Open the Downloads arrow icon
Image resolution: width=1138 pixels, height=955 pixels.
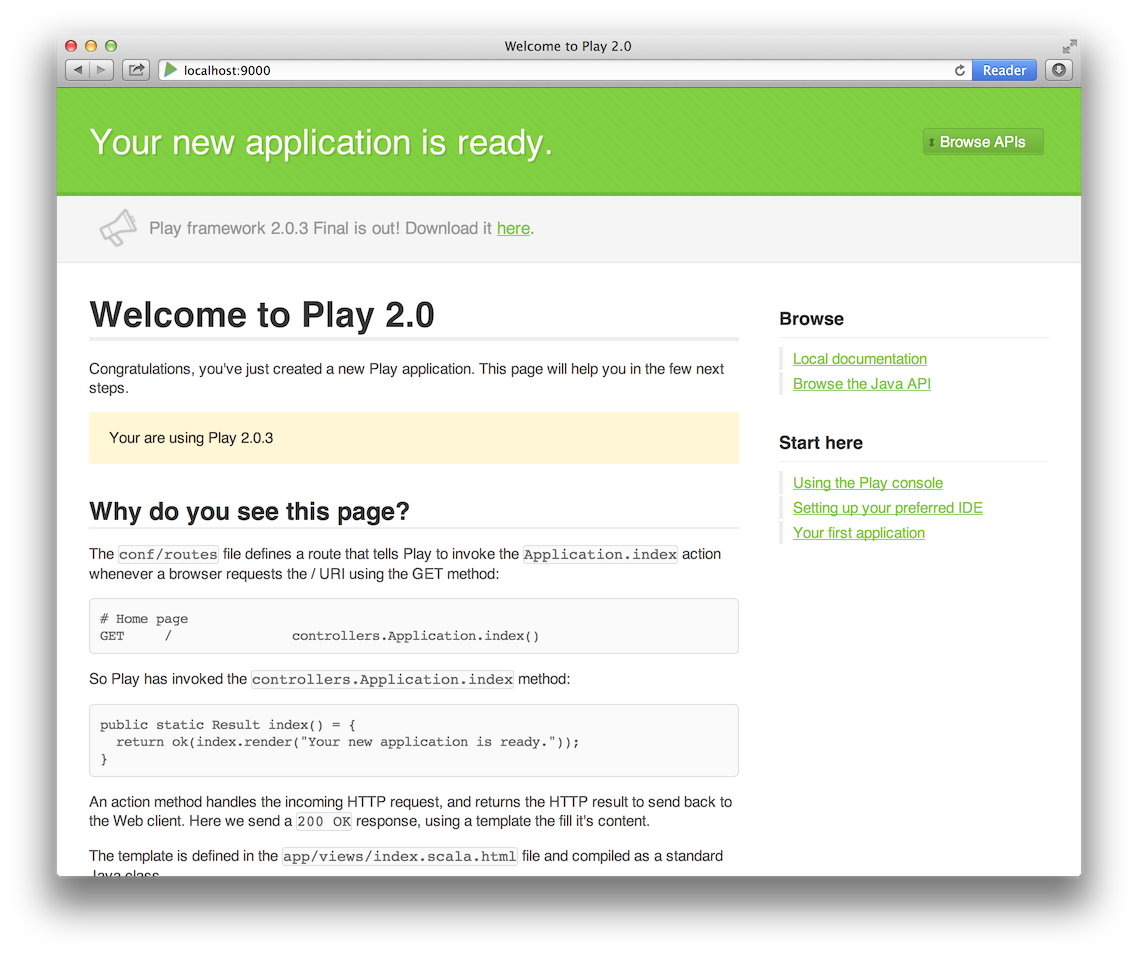tap(1059, 70)
